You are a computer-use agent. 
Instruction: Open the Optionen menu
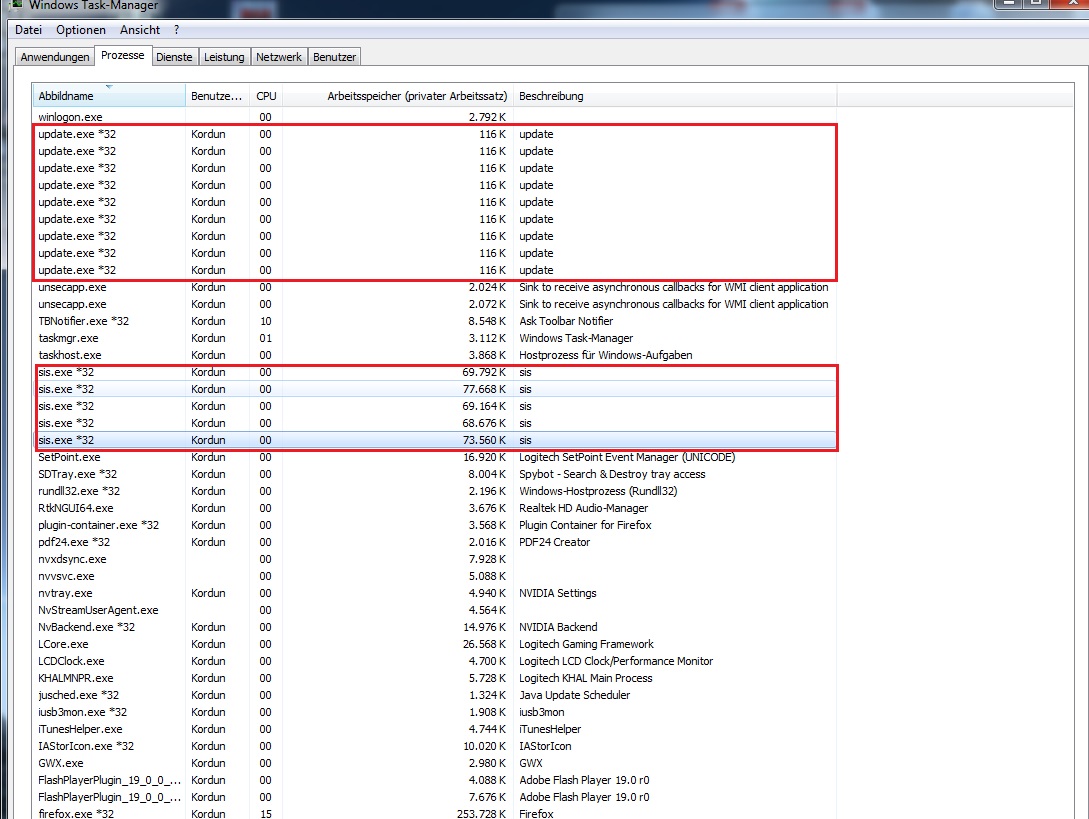pyautogui.click(x=81, y=30)
